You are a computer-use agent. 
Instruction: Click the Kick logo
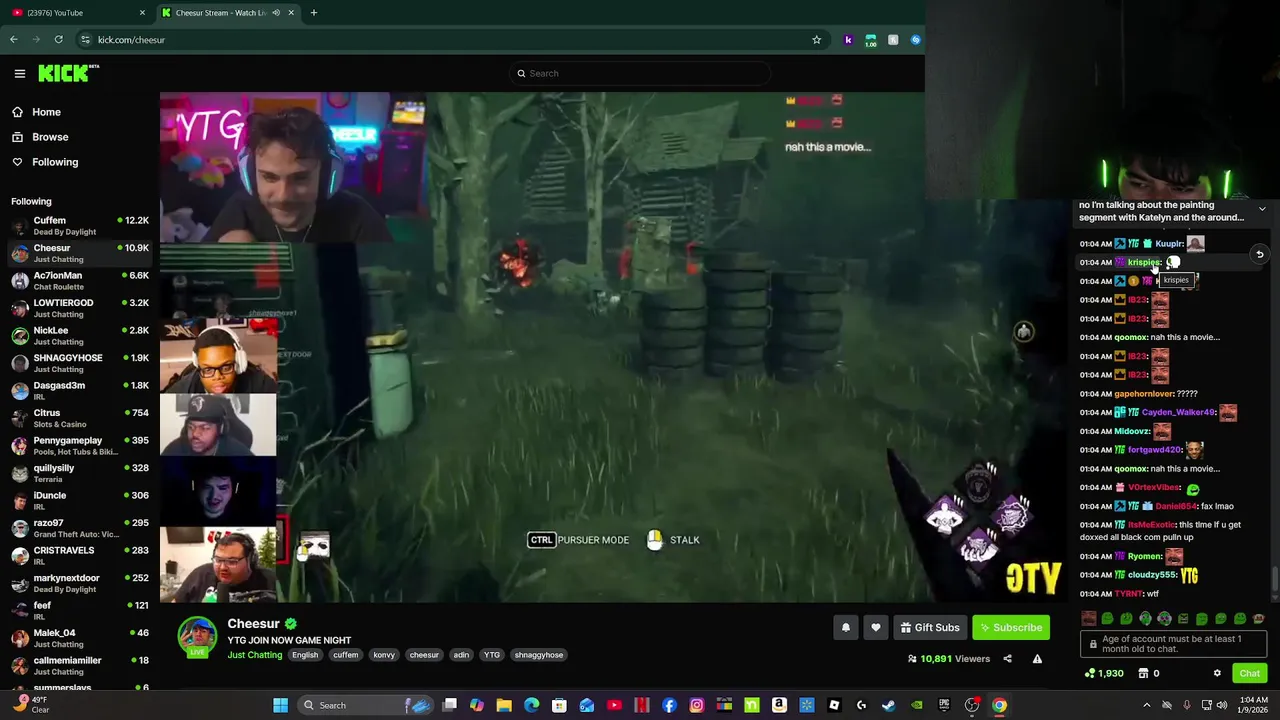(68, 73)
